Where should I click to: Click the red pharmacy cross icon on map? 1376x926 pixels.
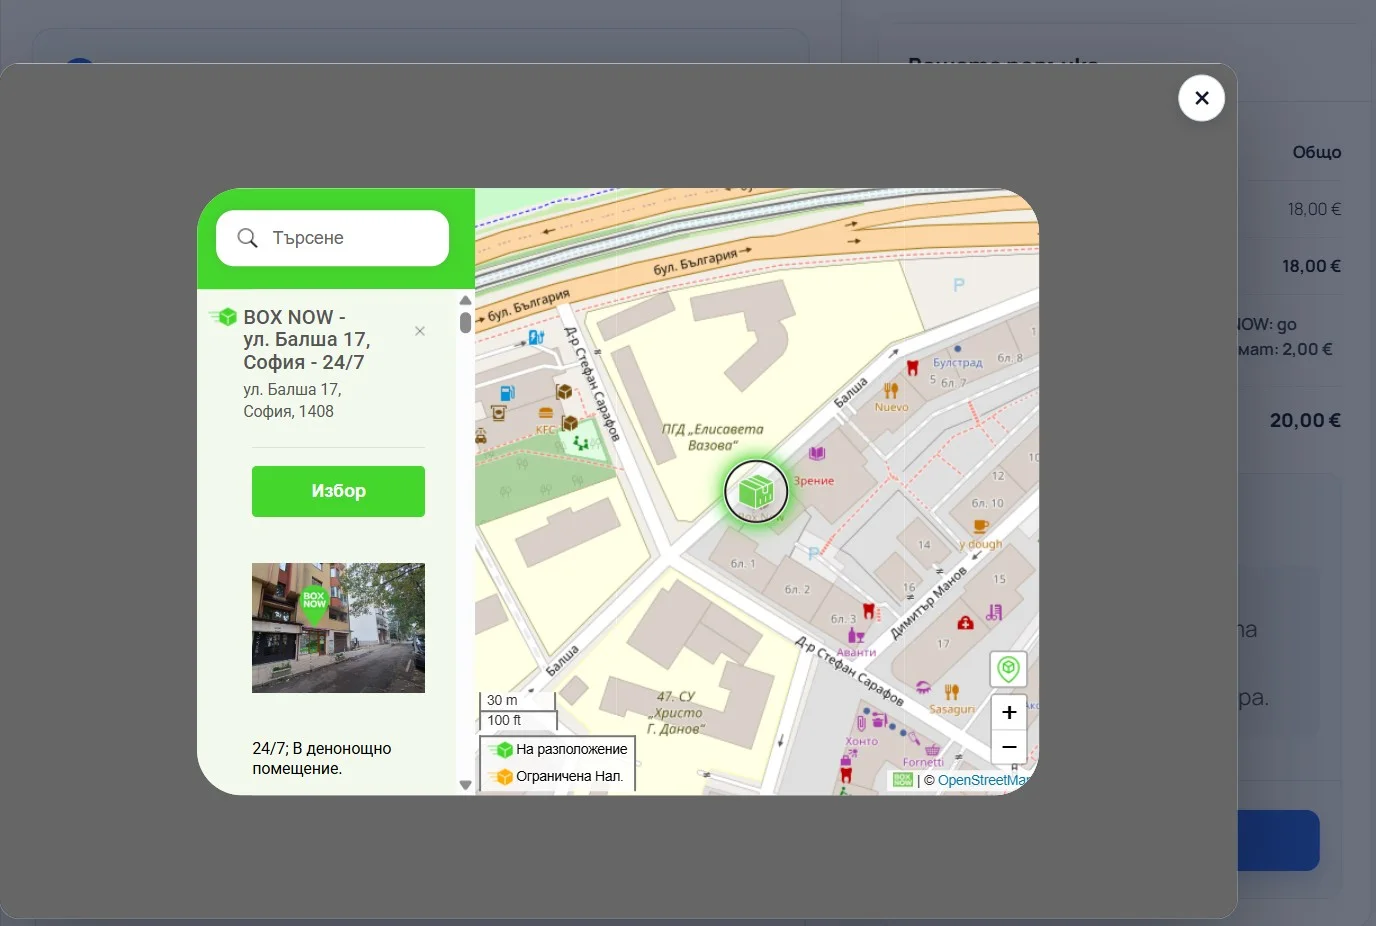coord(965,622)
